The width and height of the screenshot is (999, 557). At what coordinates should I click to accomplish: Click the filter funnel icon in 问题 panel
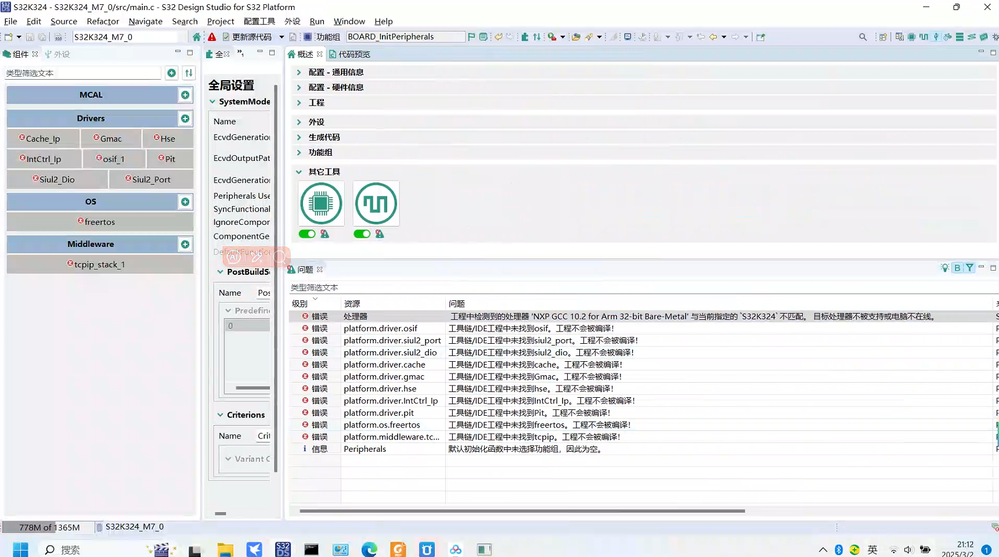tap(970, 268)
